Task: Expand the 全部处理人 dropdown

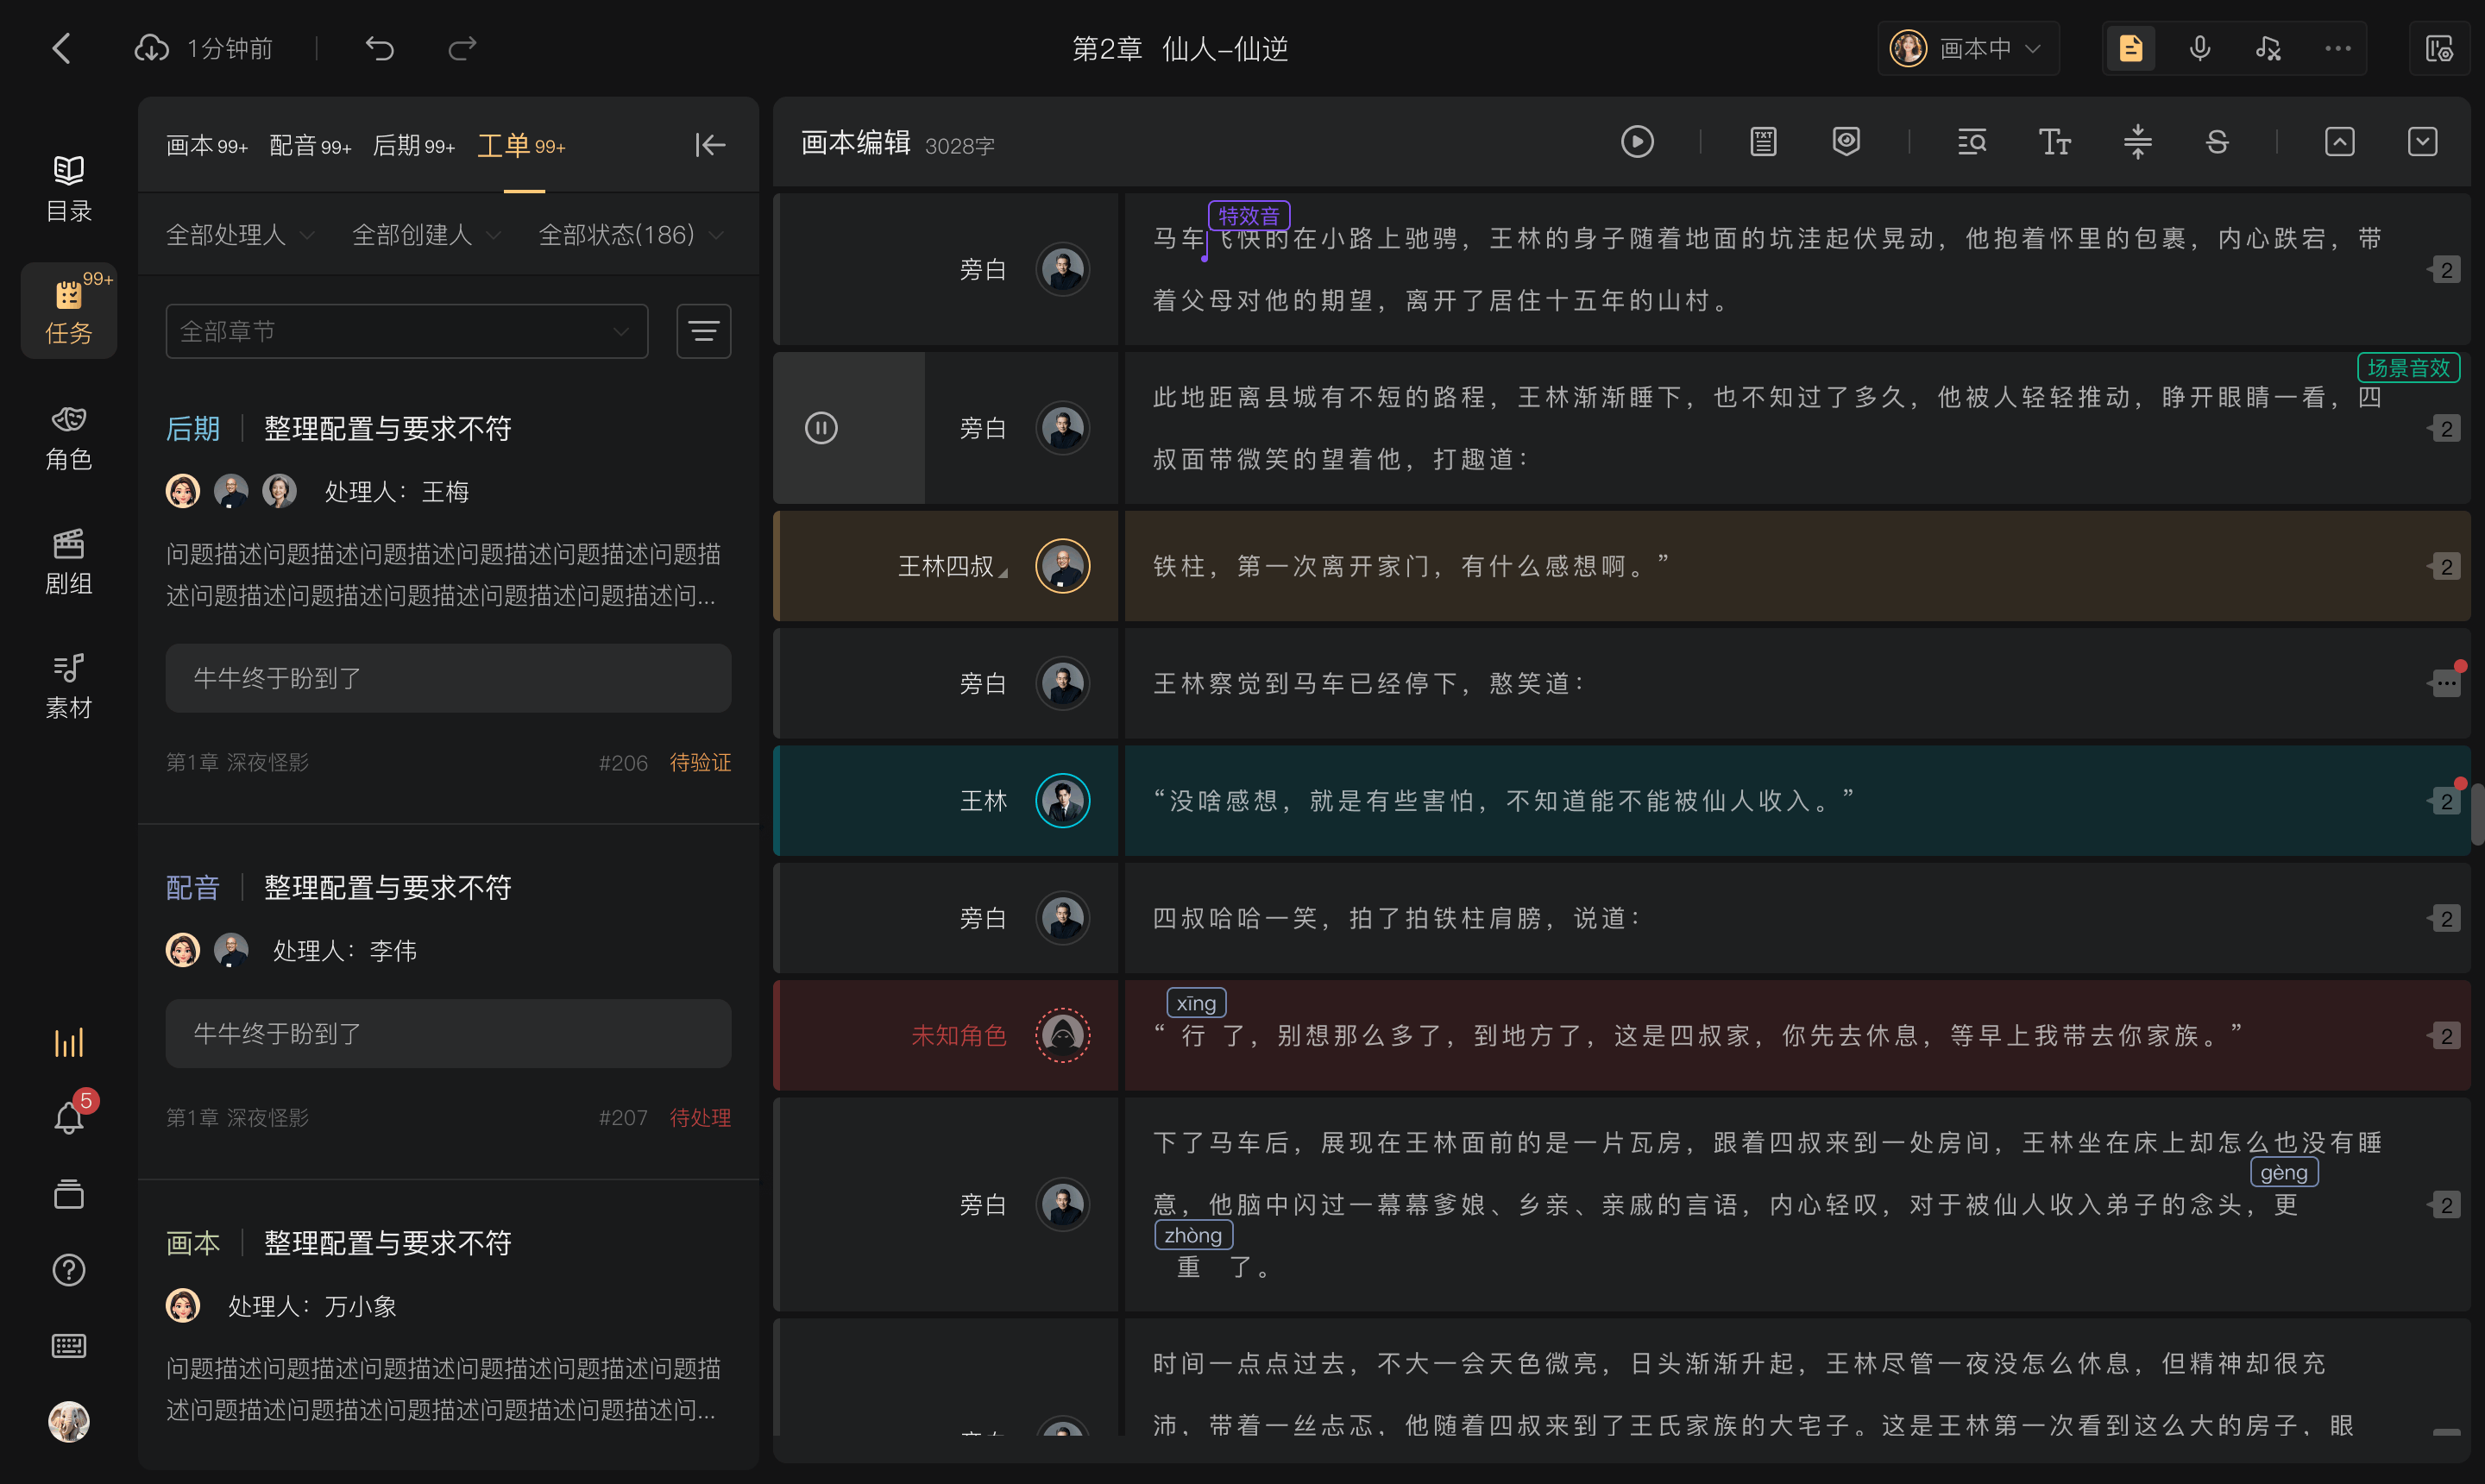Action: coord(240,235)
